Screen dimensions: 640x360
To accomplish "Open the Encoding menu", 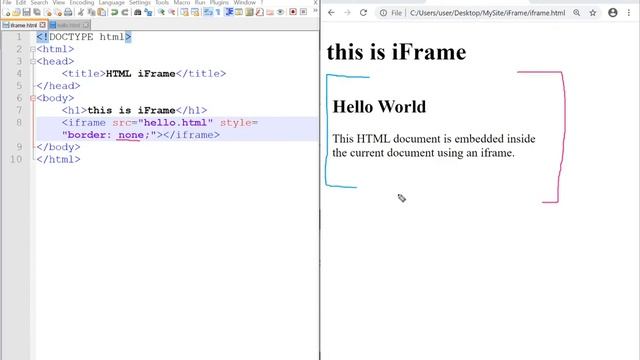I will (x=82, y=2).
